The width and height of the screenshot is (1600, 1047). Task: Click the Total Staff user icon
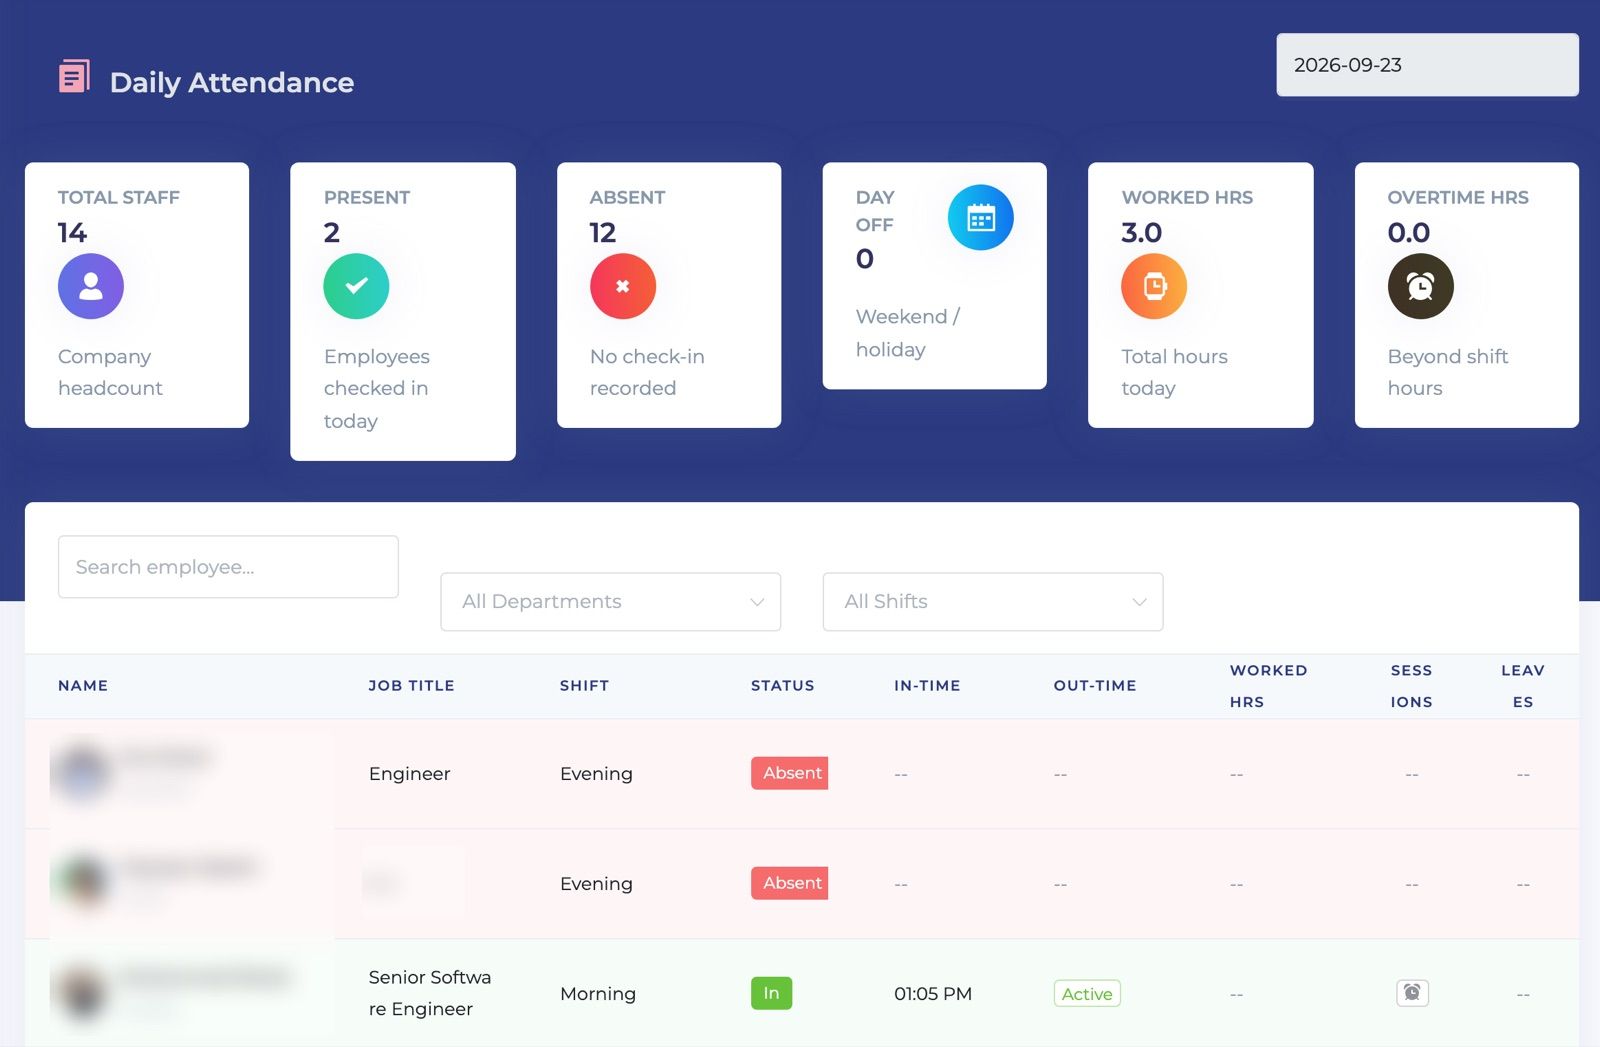coord(91,286)
